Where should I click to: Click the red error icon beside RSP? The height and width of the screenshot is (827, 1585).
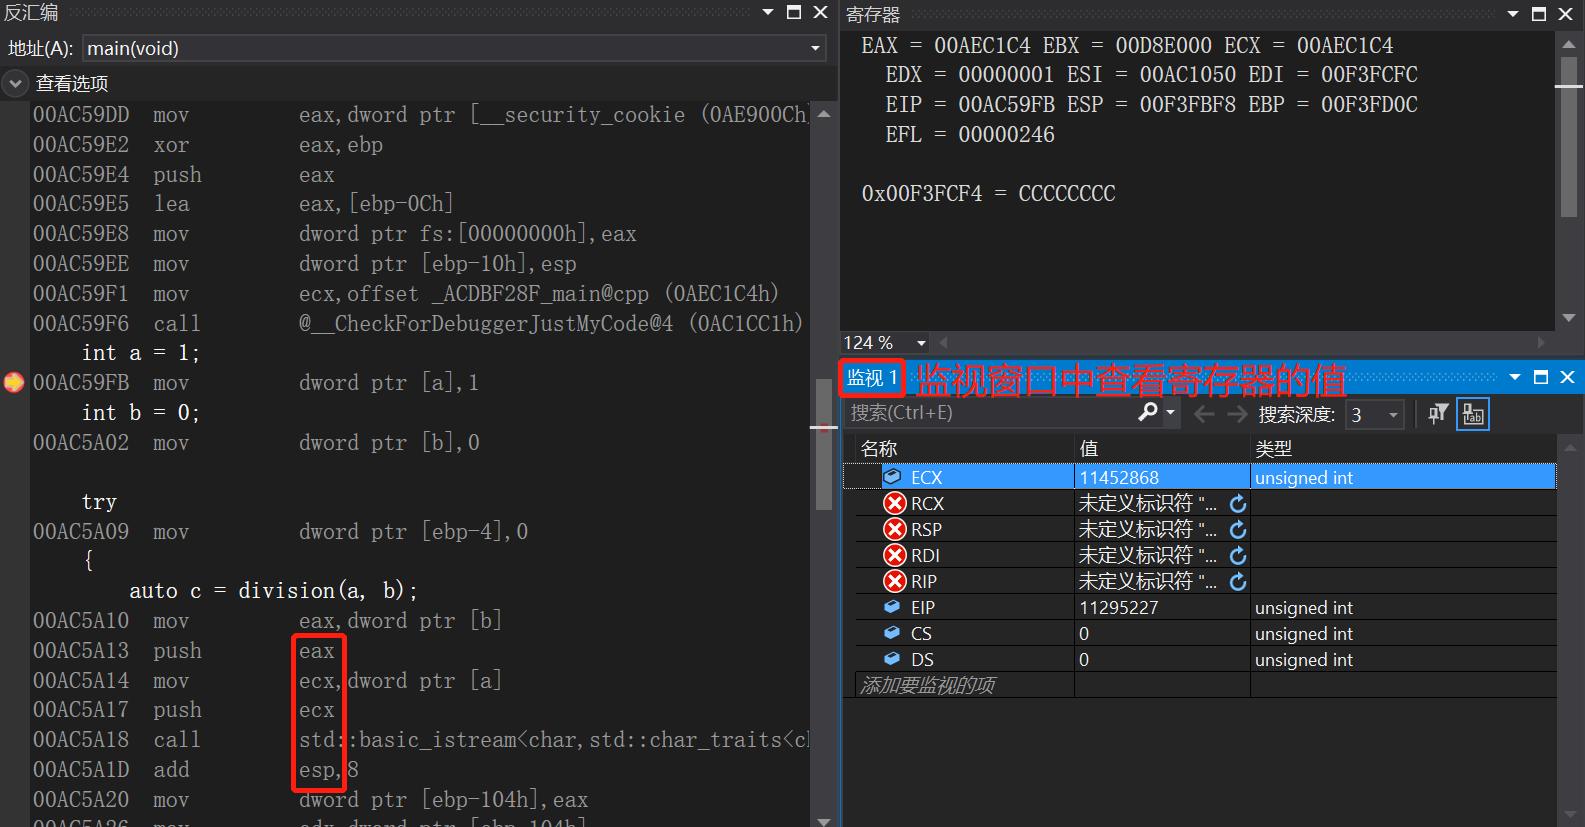click(x=895, y=529)
